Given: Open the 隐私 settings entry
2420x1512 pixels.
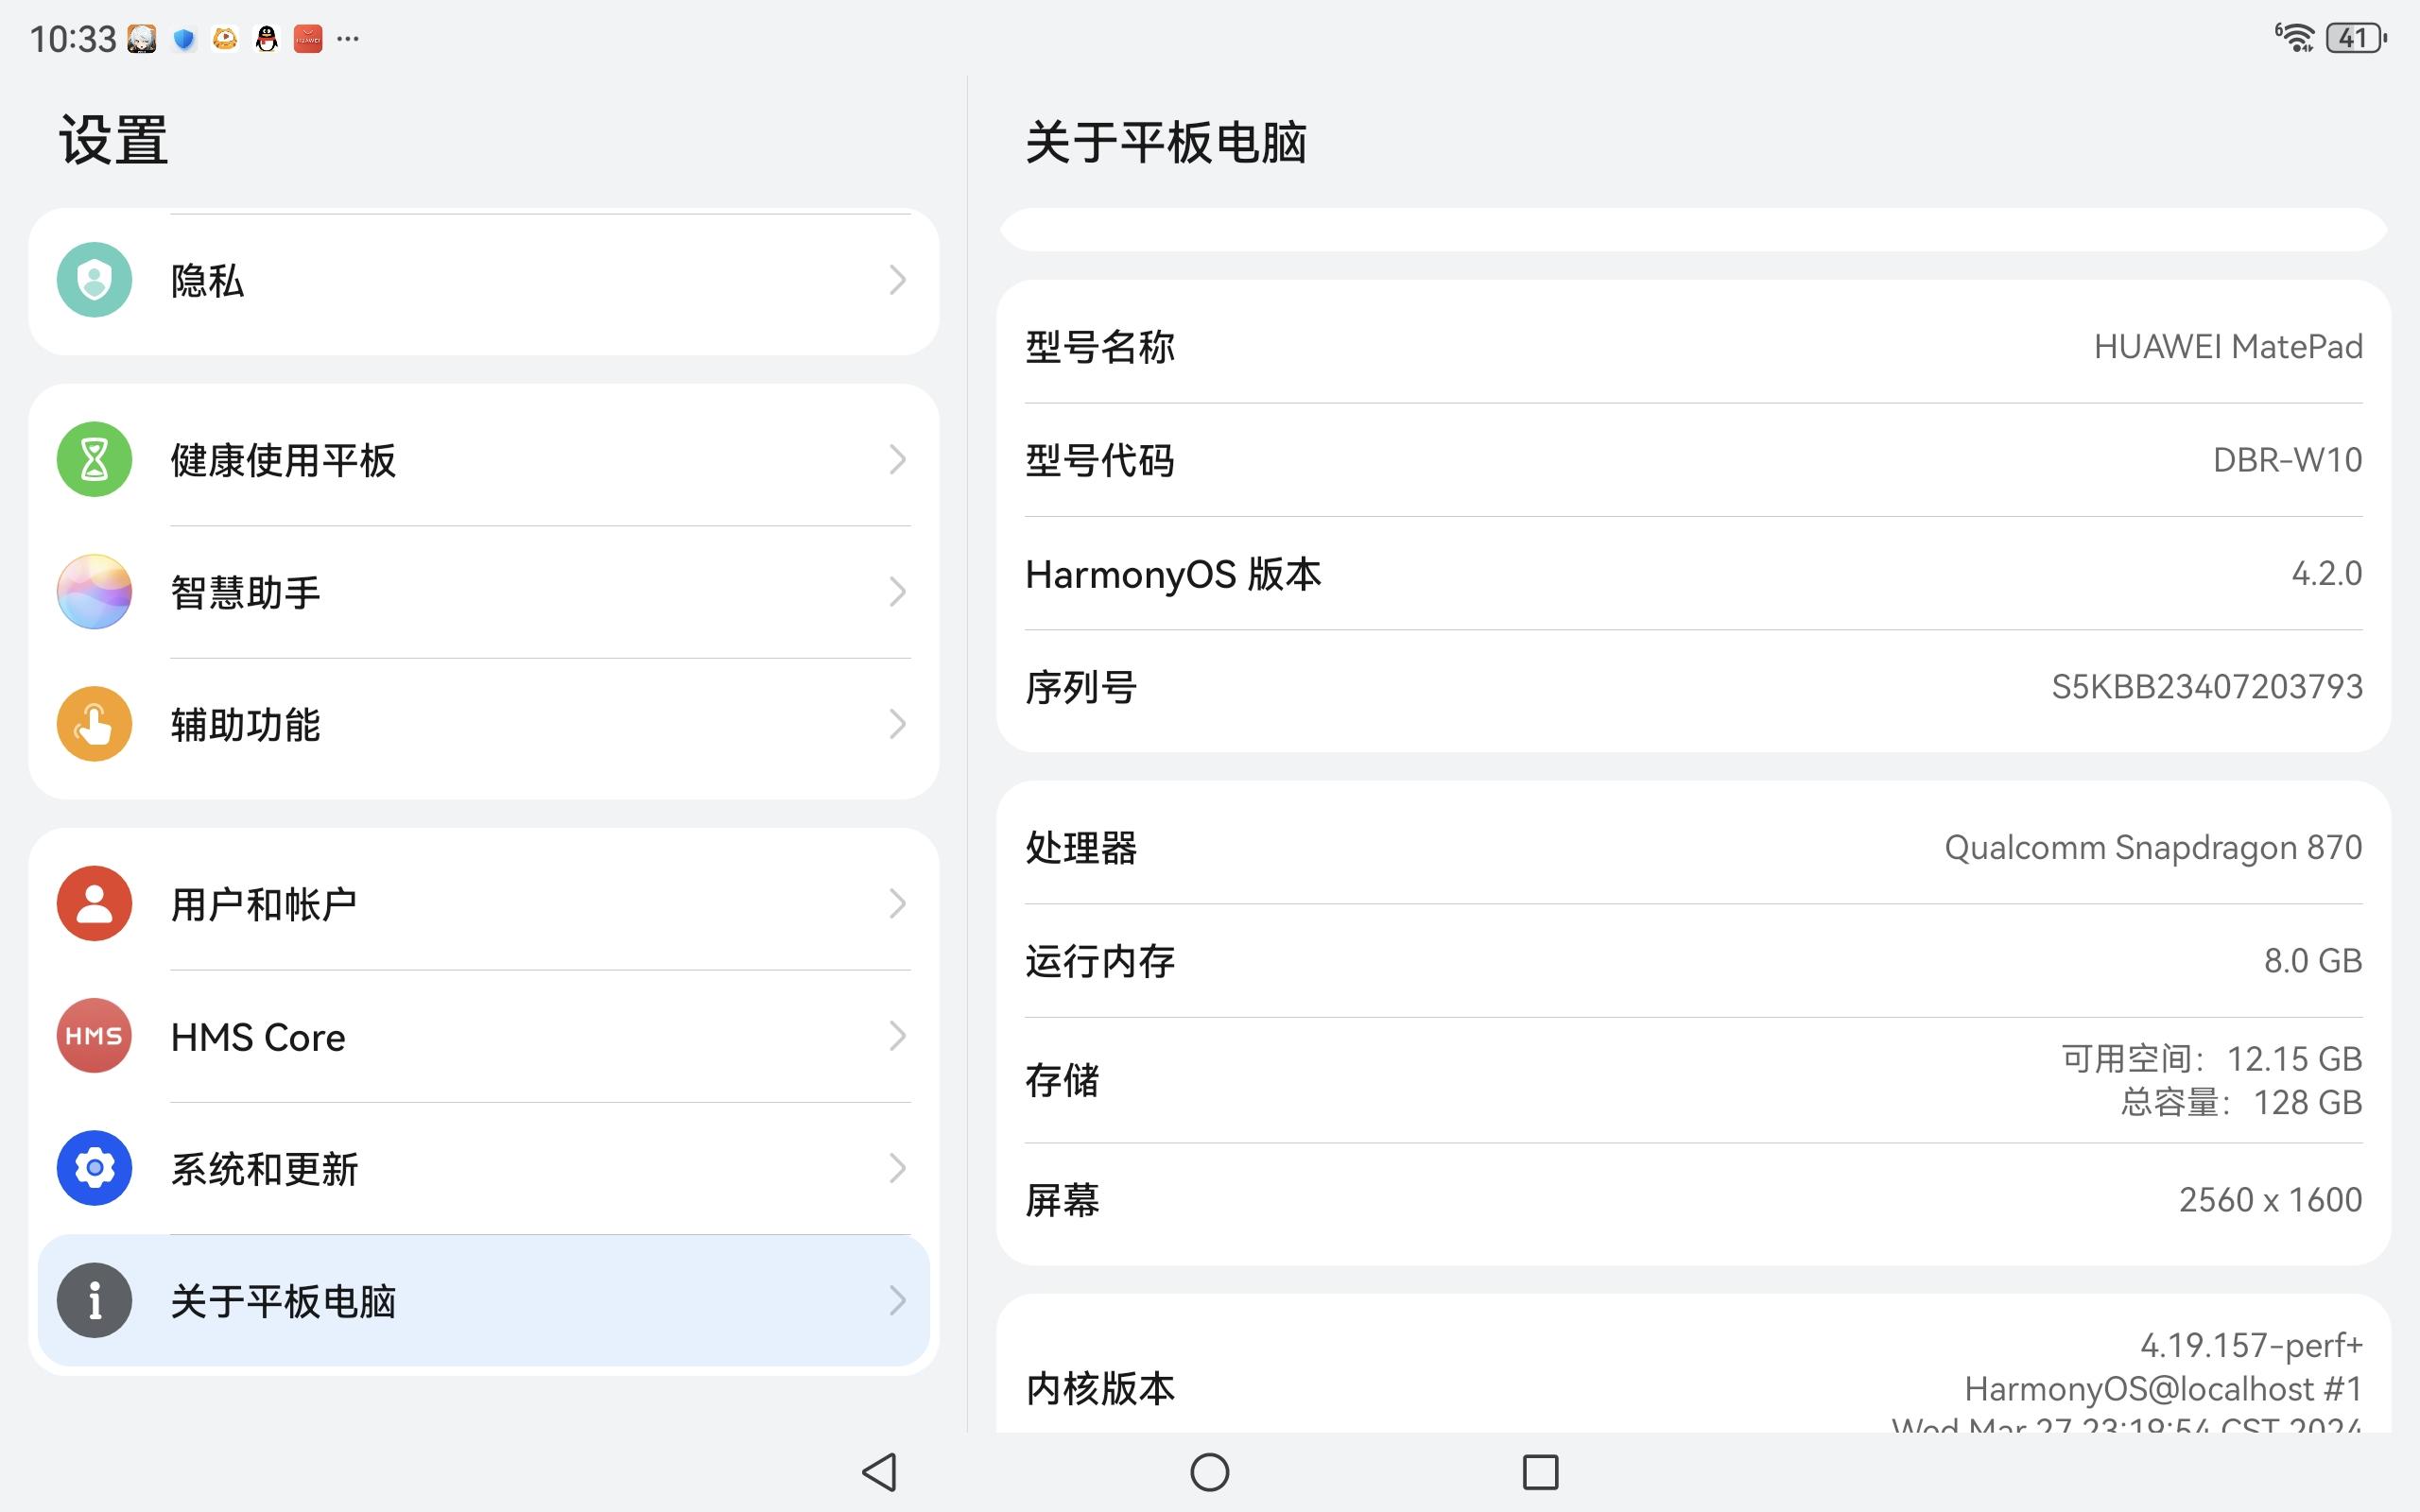Looking at the screenshot, I should 484,280.
